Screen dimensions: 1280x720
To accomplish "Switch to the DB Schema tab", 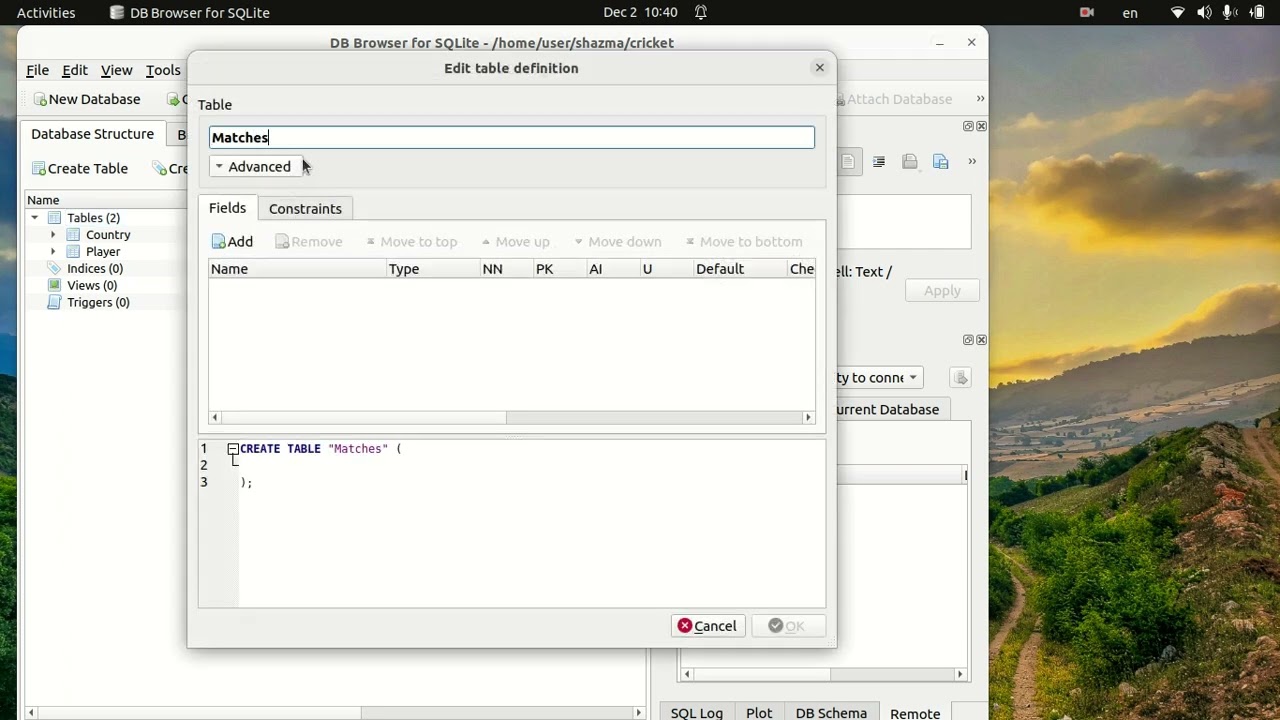I will [x=831, y=713].
